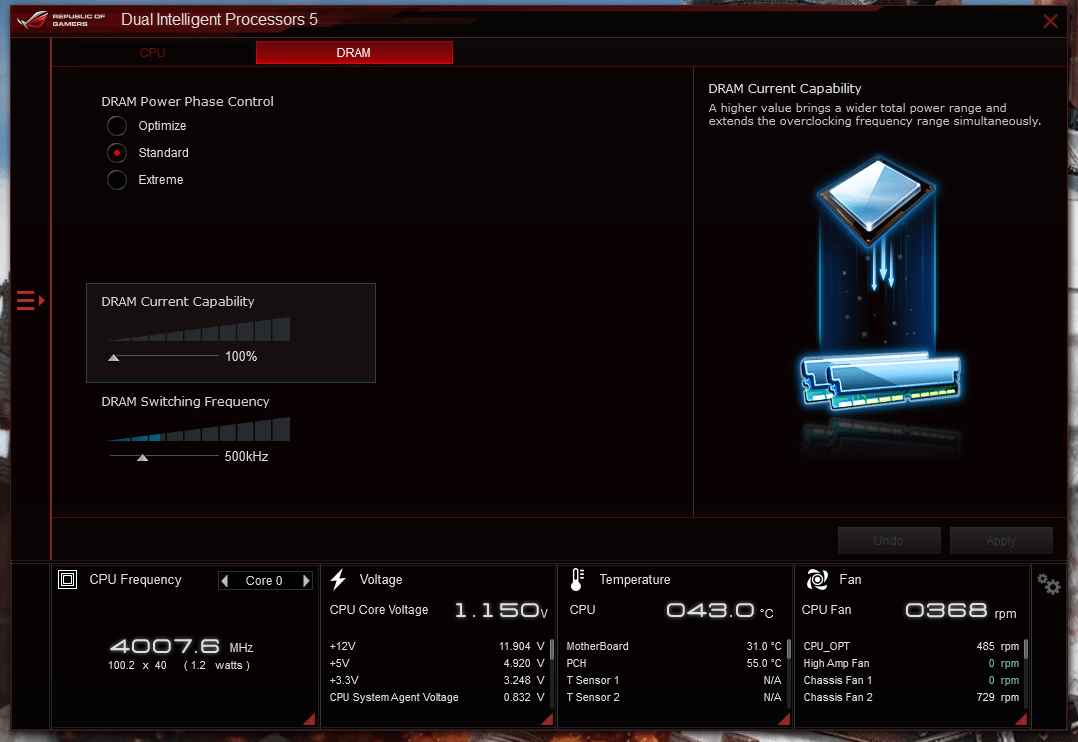Click the Fan panel icon

tap(817, 580)
